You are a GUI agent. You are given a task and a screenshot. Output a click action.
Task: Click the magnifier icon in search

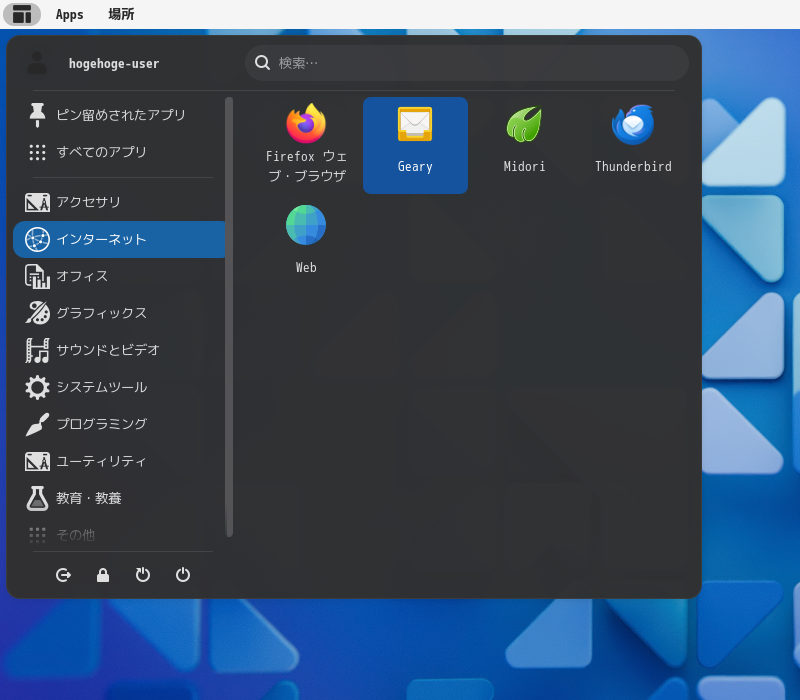click(x=262, y=63)
